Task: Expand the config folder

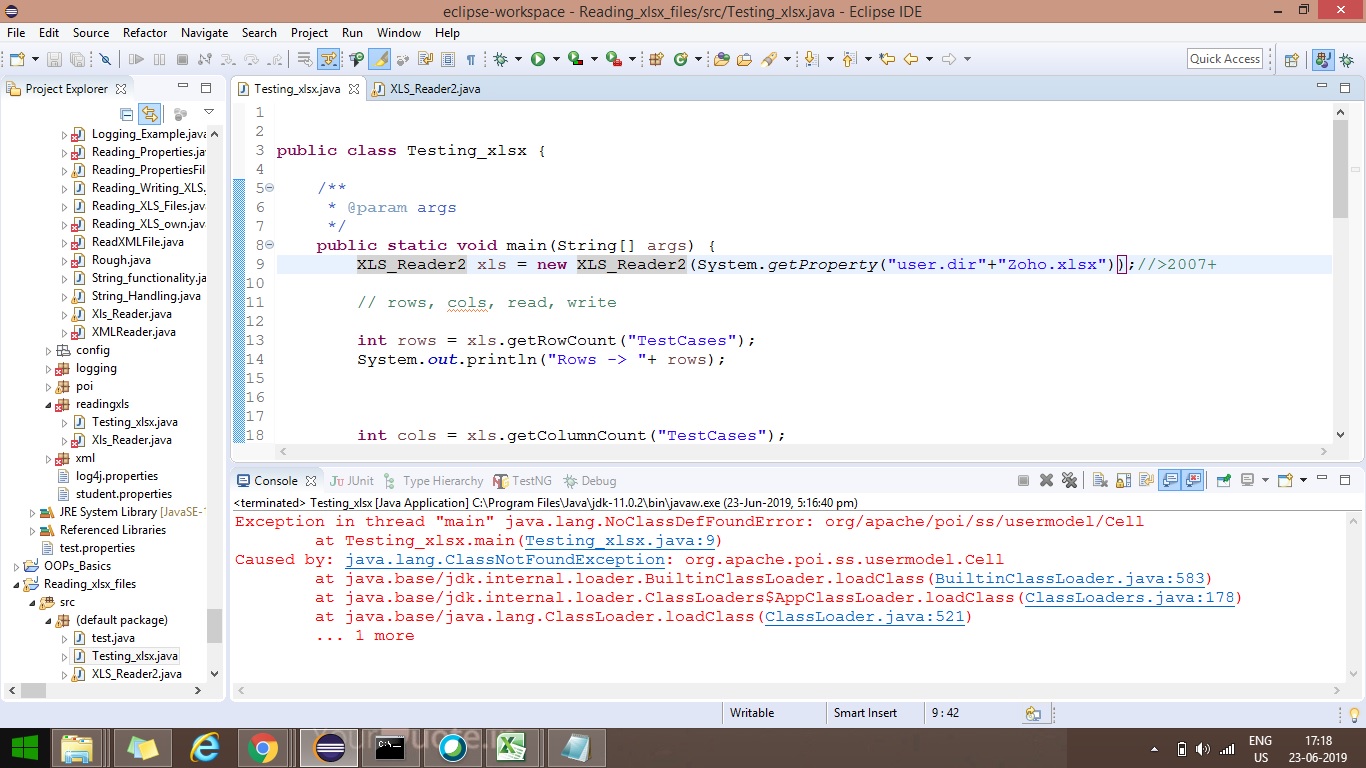Action: click(49, 351)
